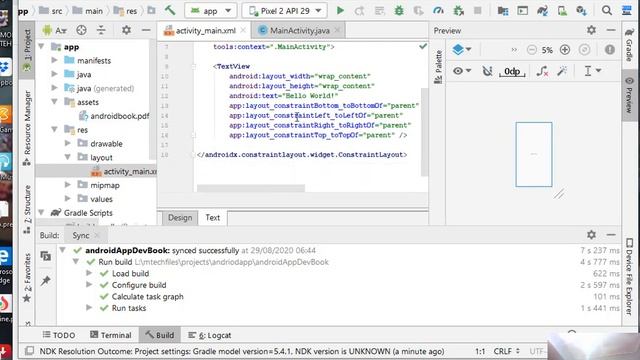Expand the mipmap folder
Screen dimensions: 640x360
pos(68,185)
